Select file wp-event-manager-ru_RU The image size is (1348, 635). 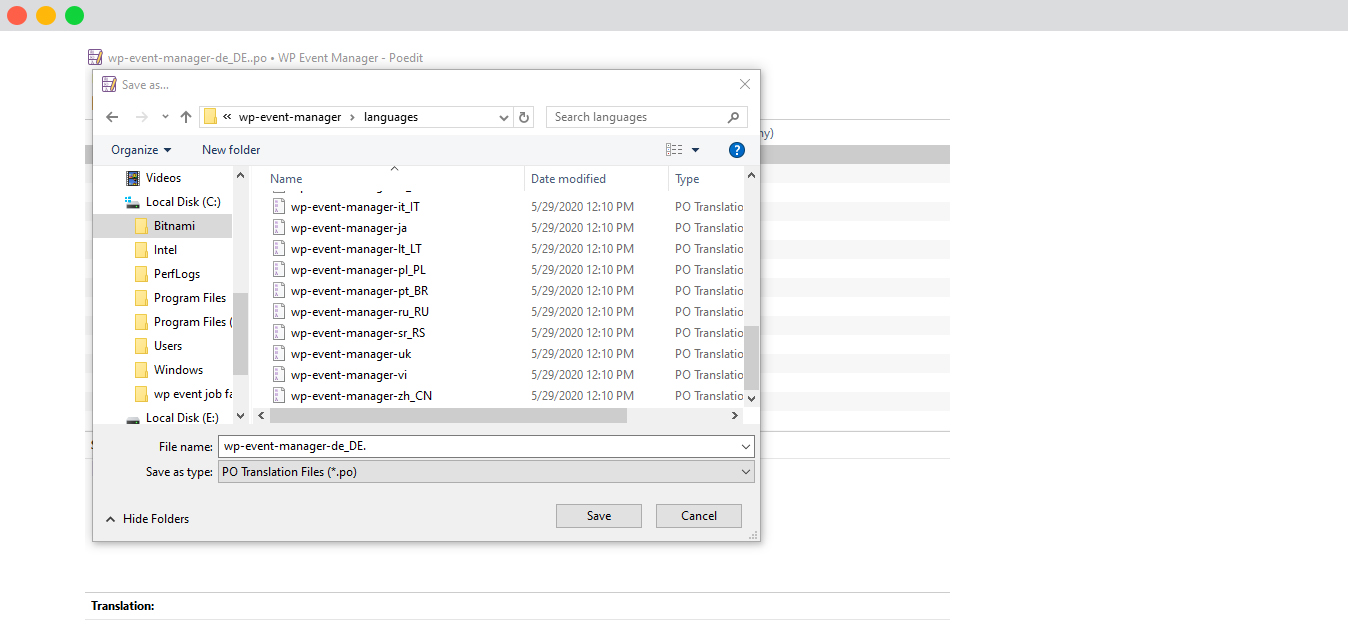pos(360,312)
